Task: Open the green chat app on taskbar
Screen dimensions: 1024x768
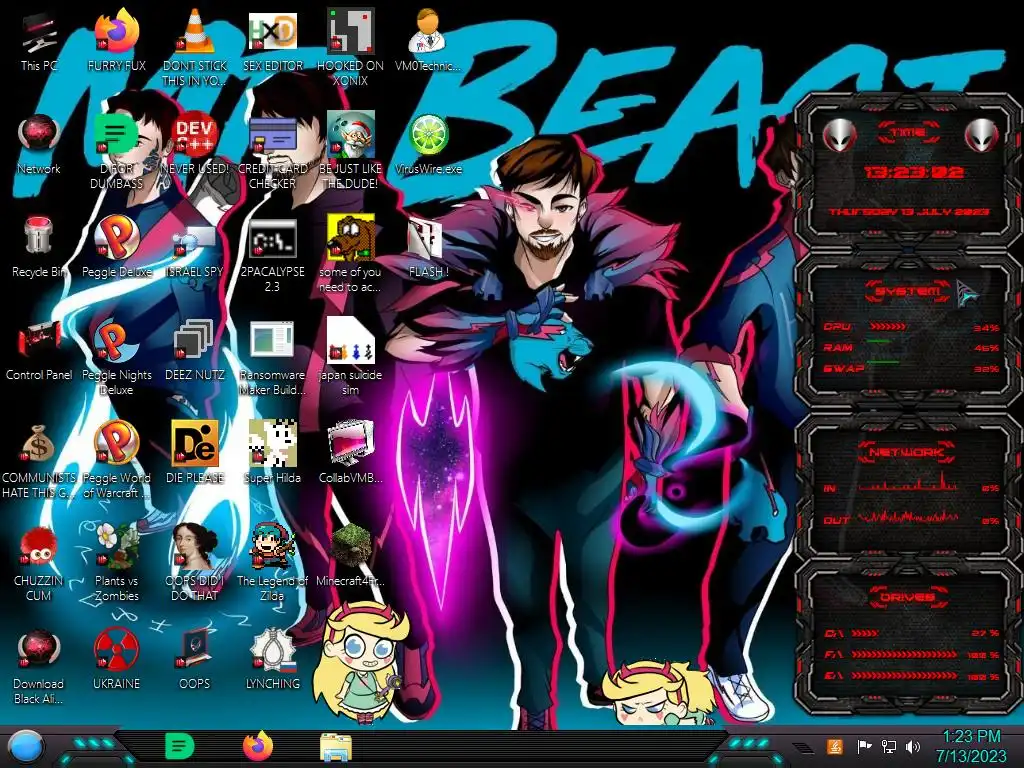Action: (x=179, y=746)
